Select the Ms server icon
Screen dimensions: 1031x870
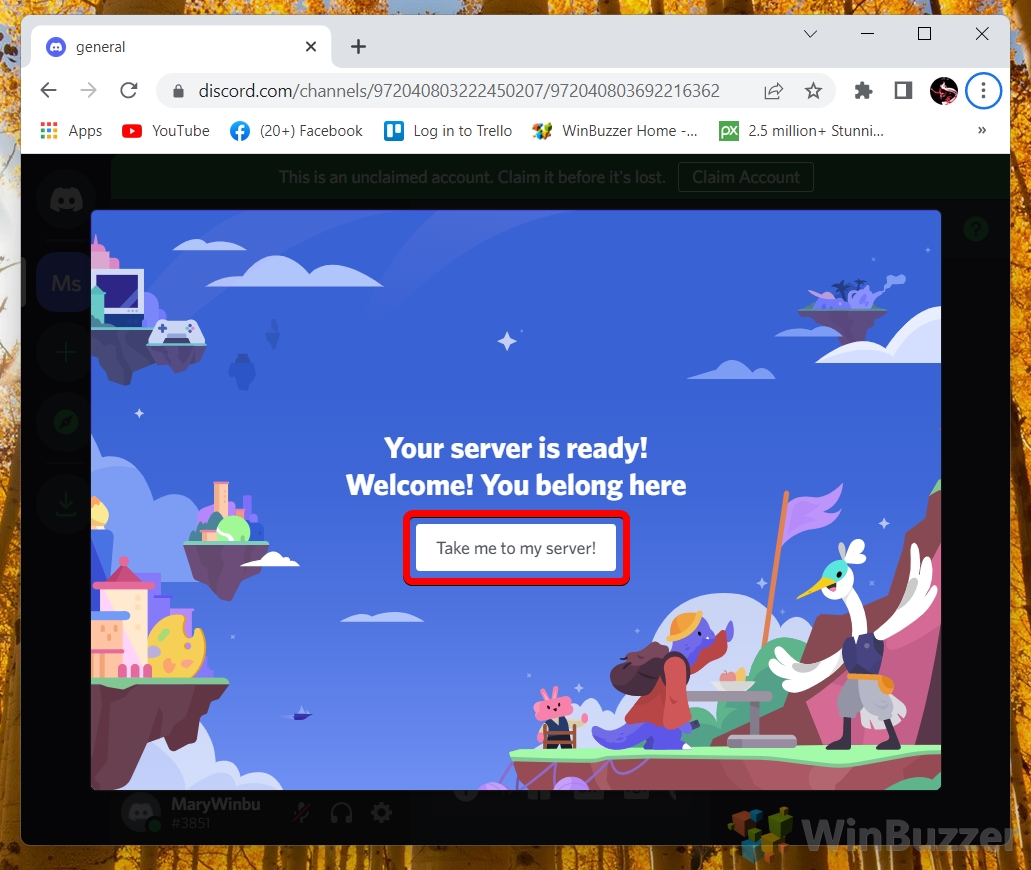click(x=66, y=283)
